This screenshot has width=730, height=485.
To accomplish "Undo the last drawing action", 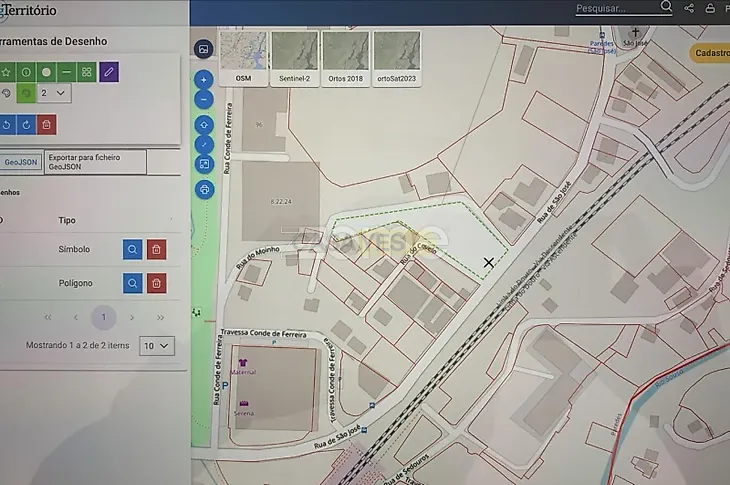I will [7, 125].
